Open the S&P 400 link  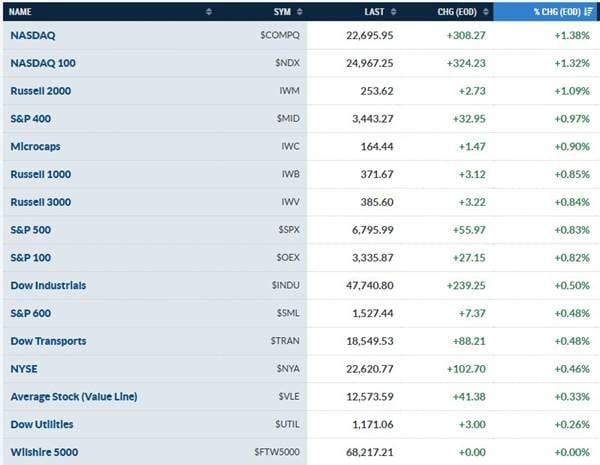click(31, 119)
